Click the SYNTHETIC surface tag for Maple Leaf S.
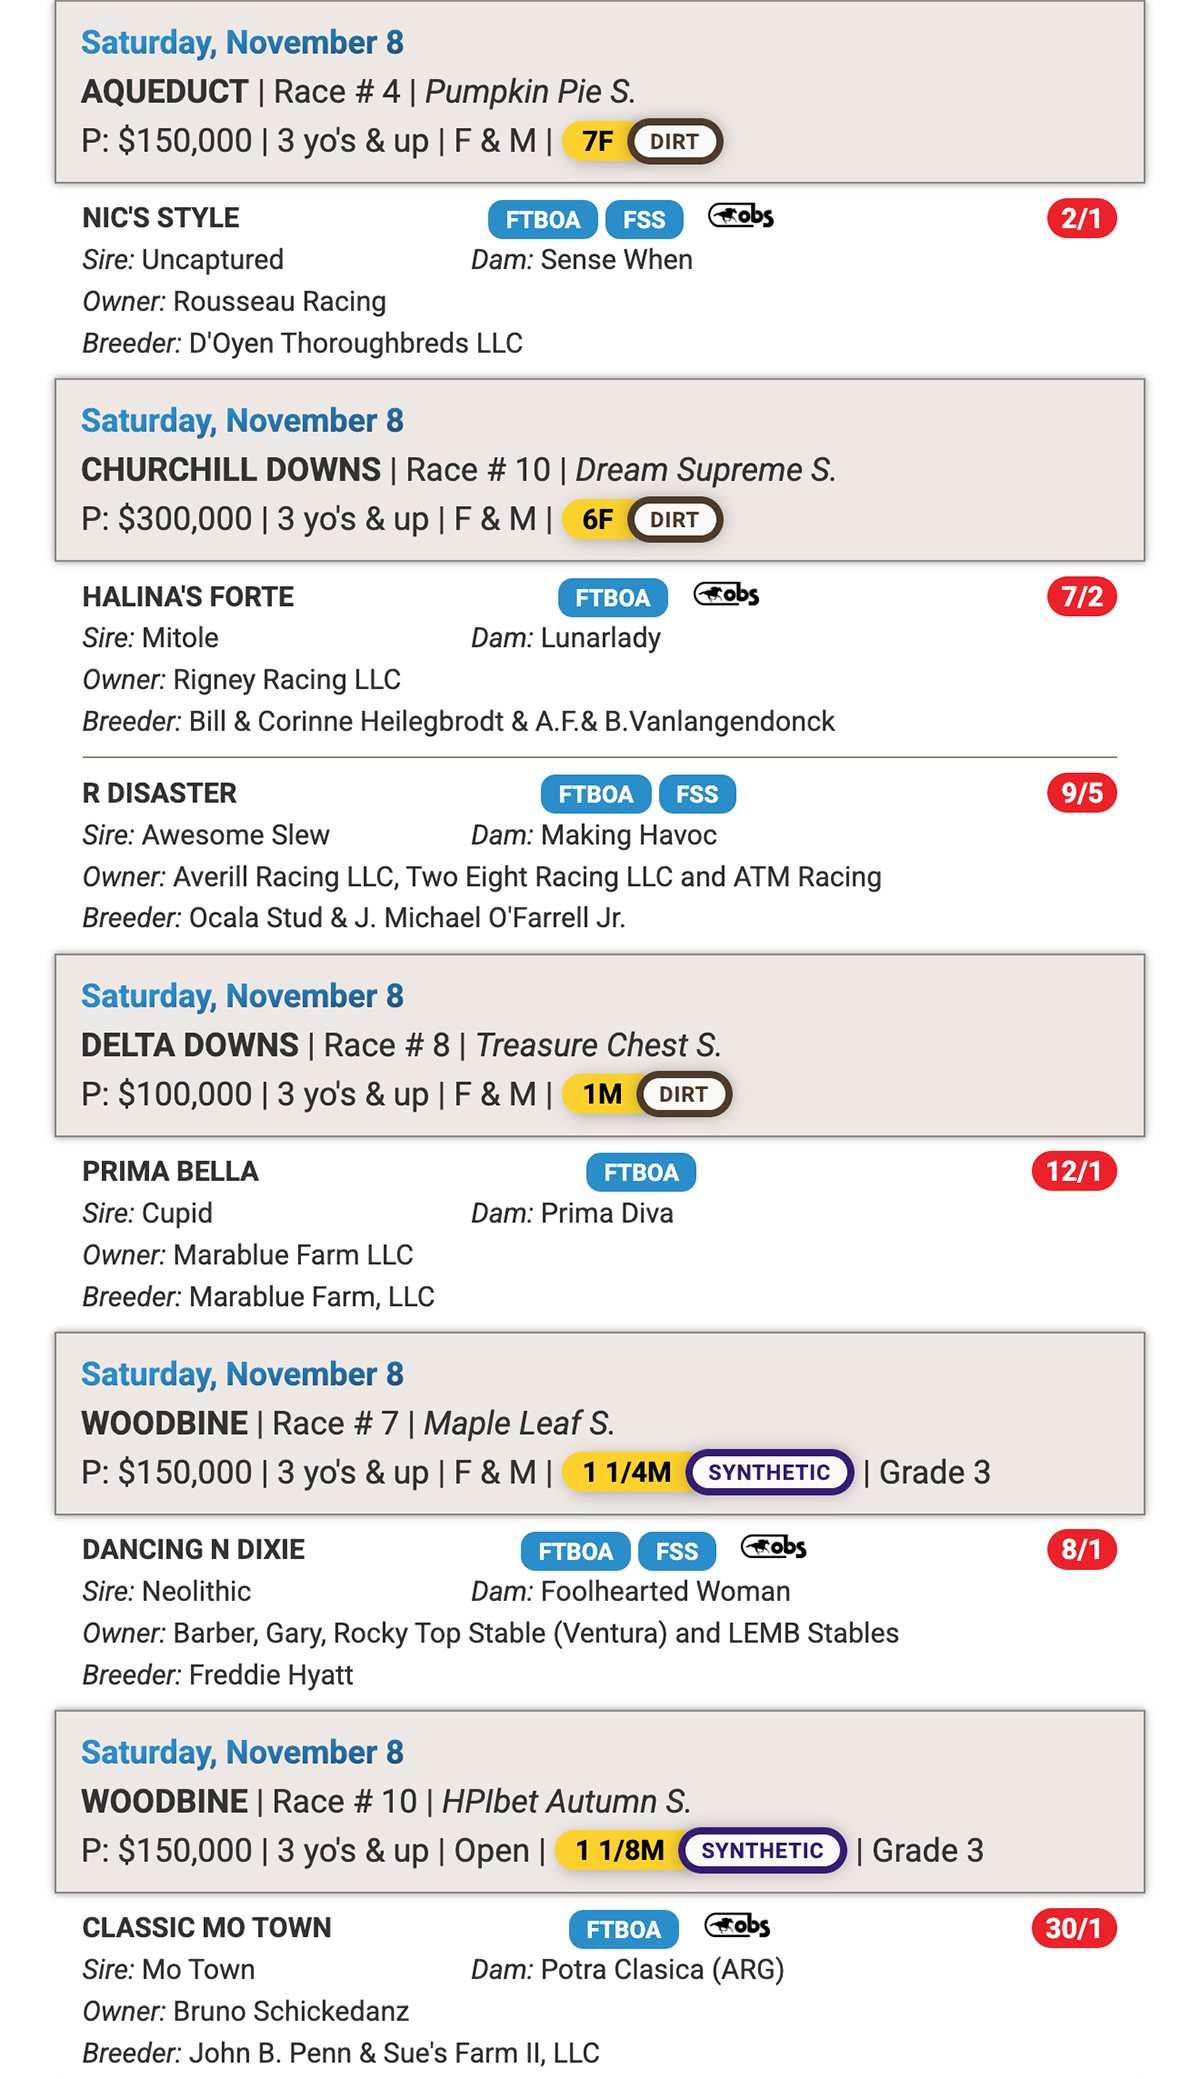This screenshot has width=1200, height=2079. pyautogui.click(x=769, y=1472)
